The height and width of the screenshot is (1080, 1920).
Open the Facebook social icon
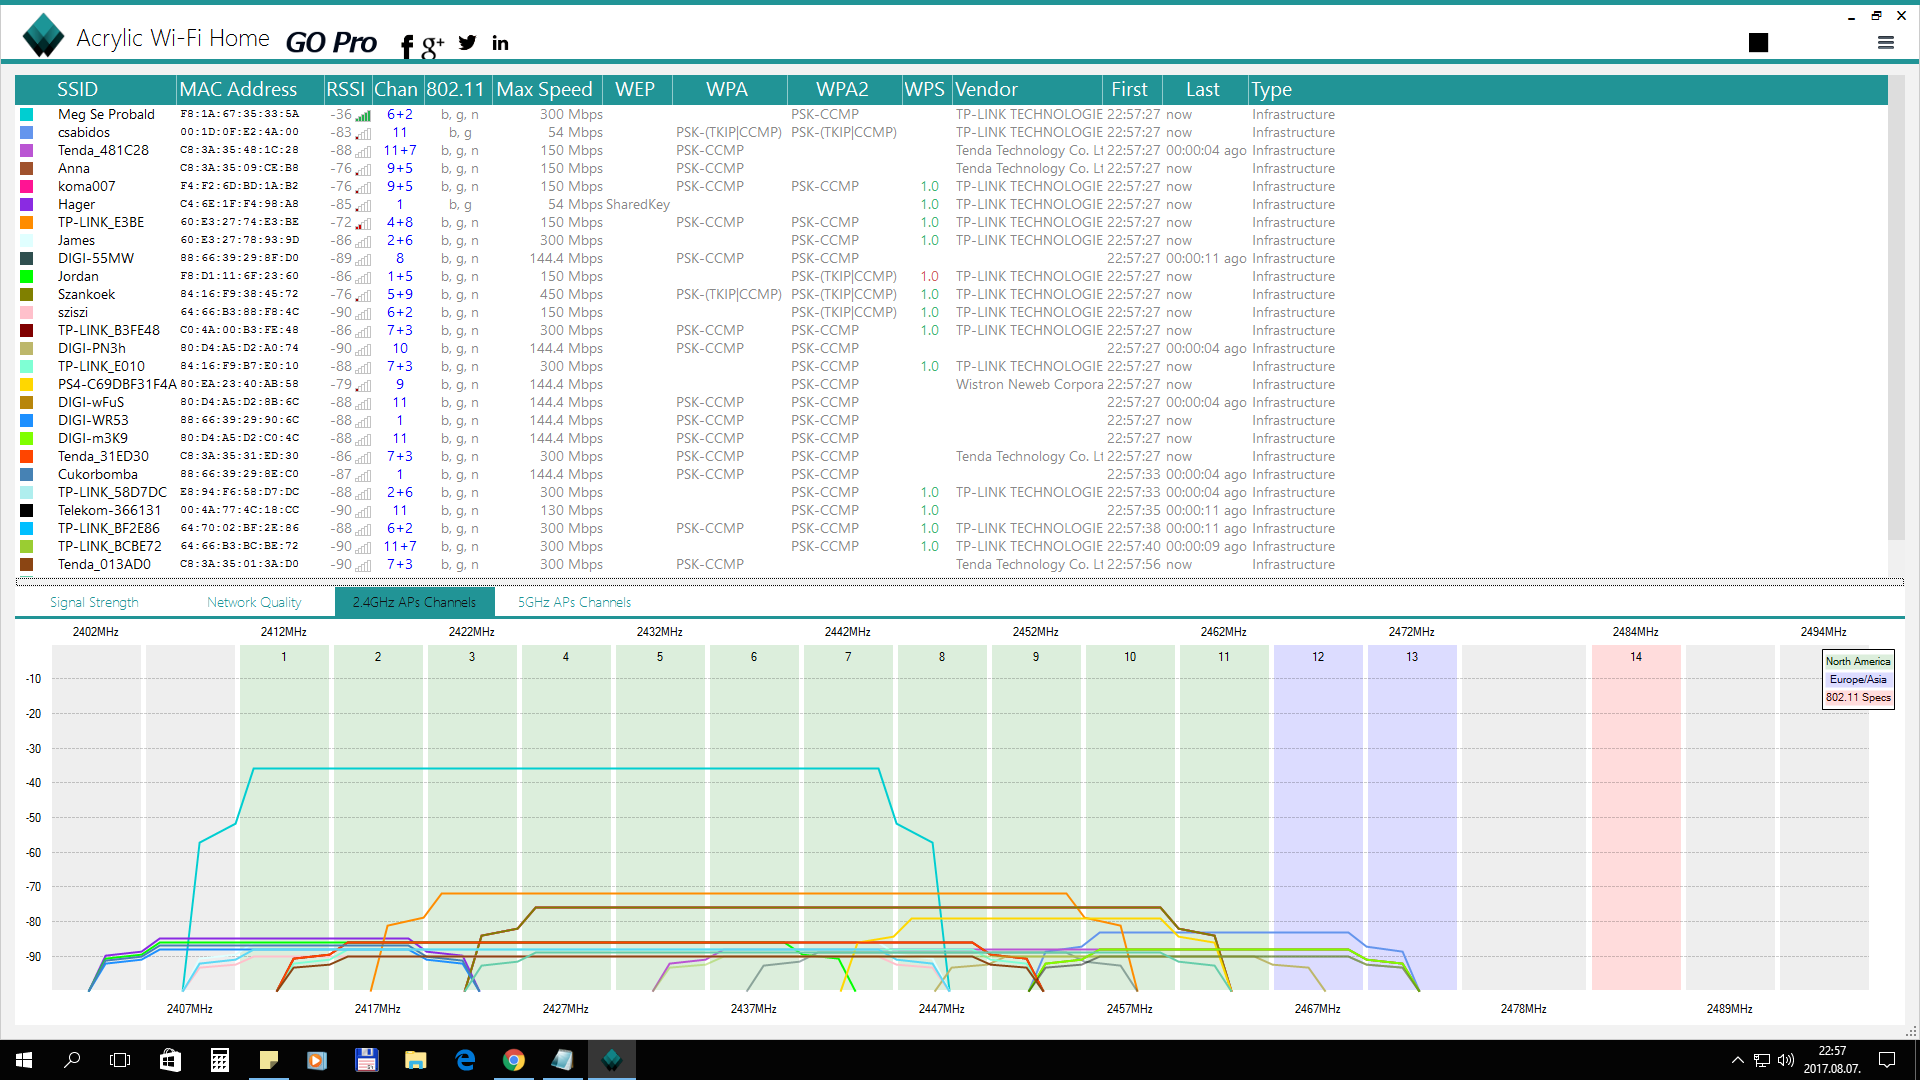click(x=407, y=46)
